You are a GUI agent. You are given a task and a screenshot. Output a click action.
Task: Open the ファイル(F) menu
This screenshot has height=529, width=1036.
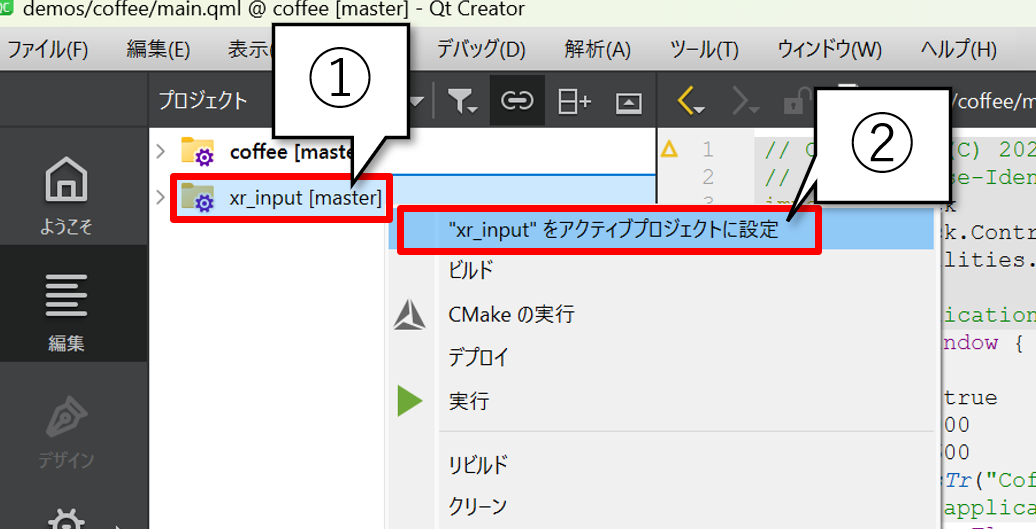pos(48,49)
